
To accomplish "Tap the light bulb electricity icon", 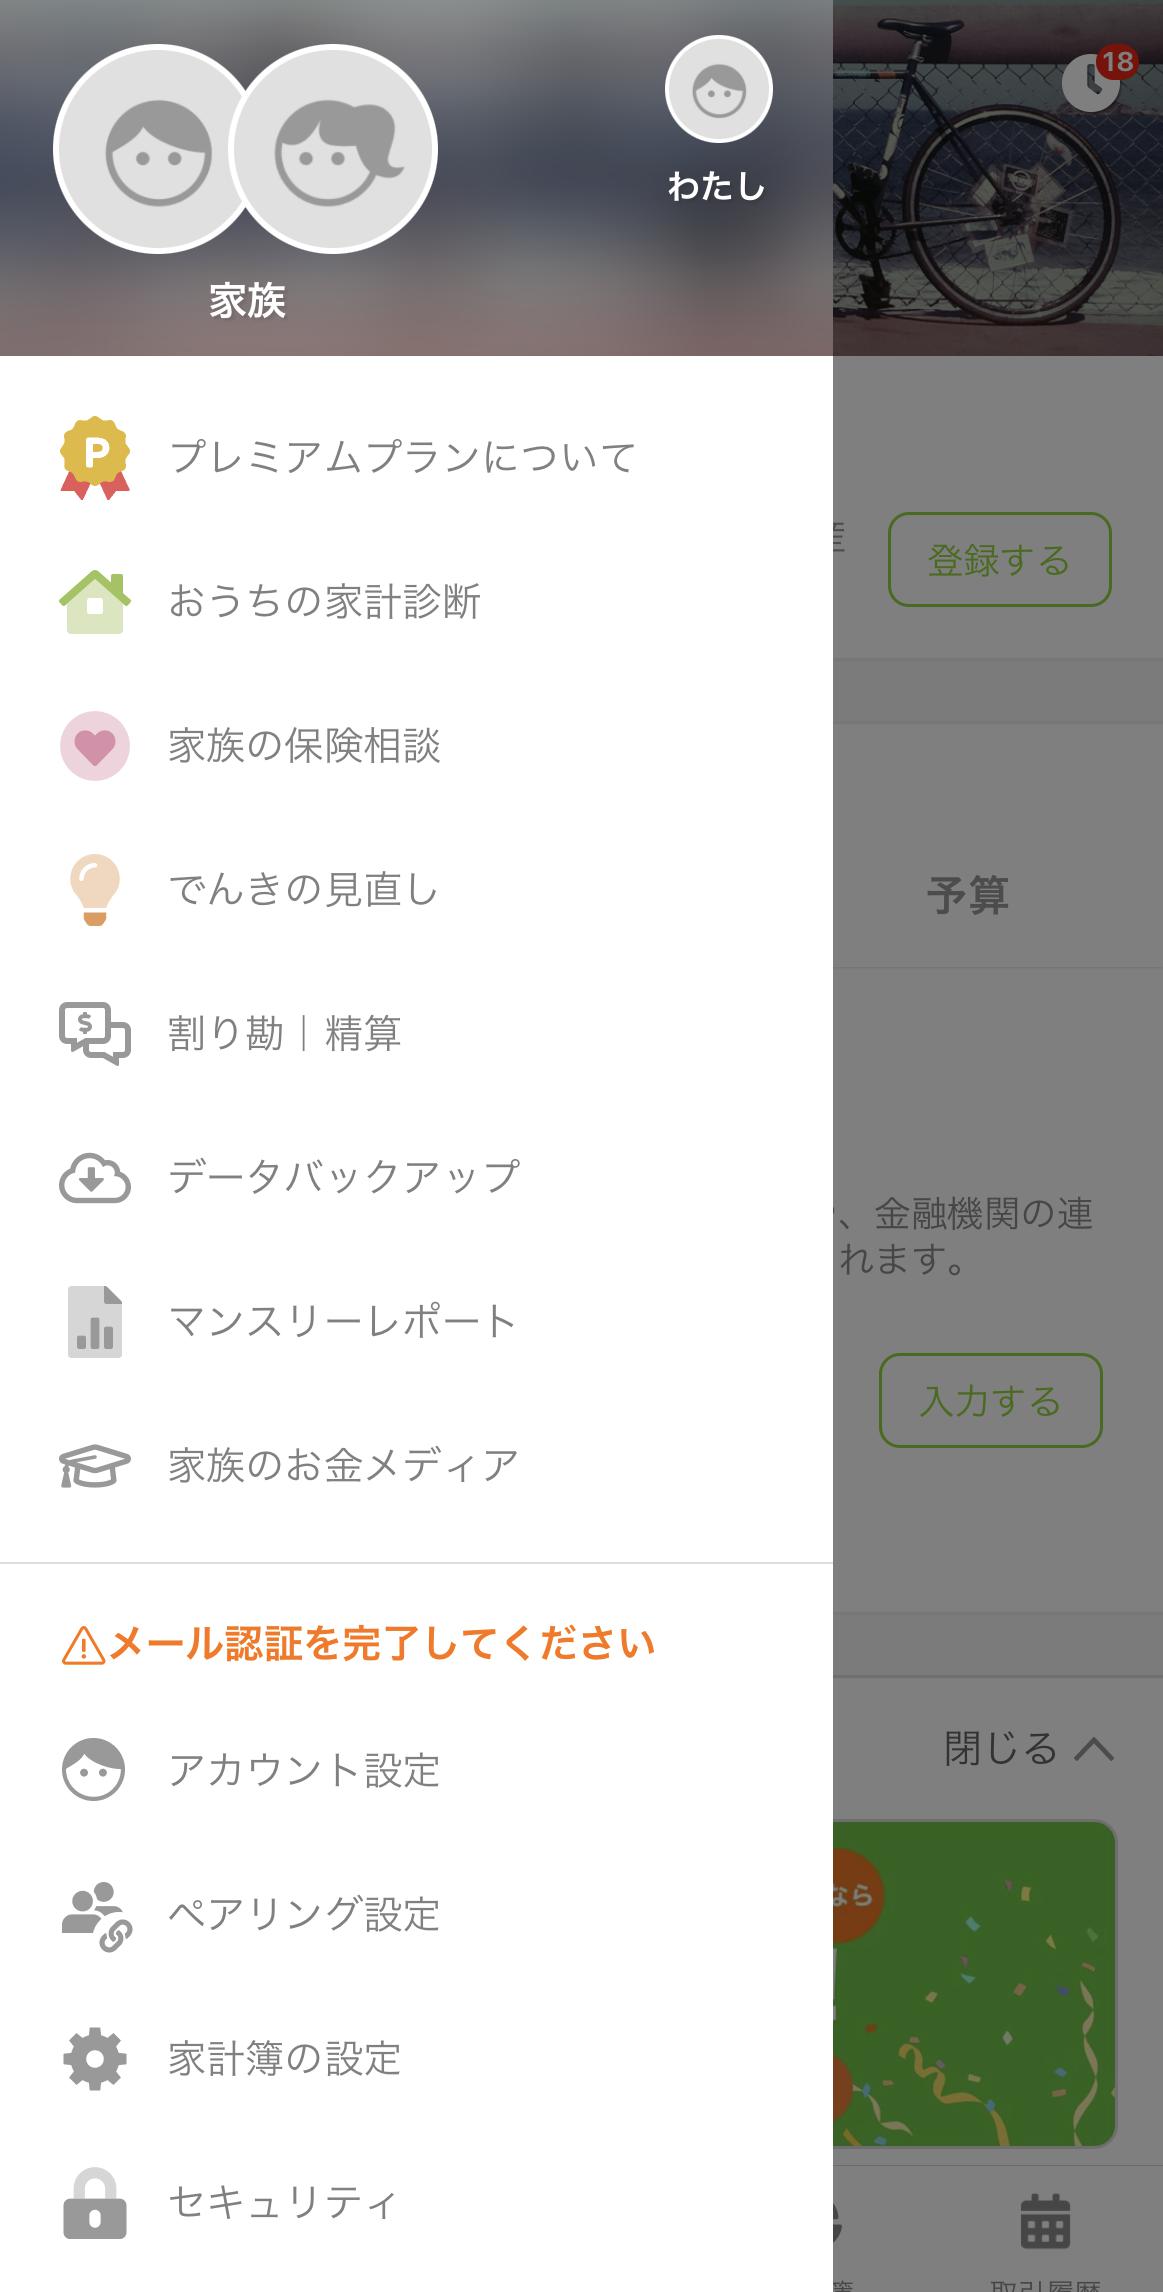I will point(95,889).
